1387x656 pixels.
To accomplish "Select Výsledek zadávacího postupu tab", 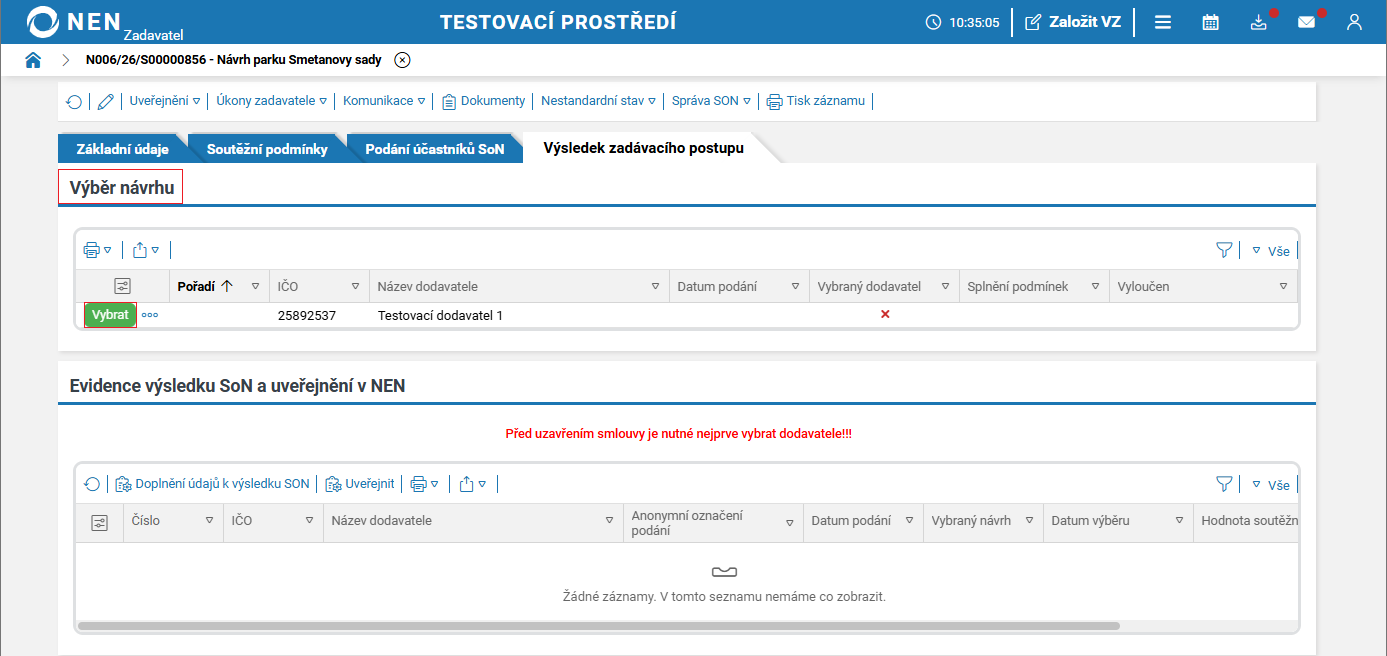I will click(643, 149).
